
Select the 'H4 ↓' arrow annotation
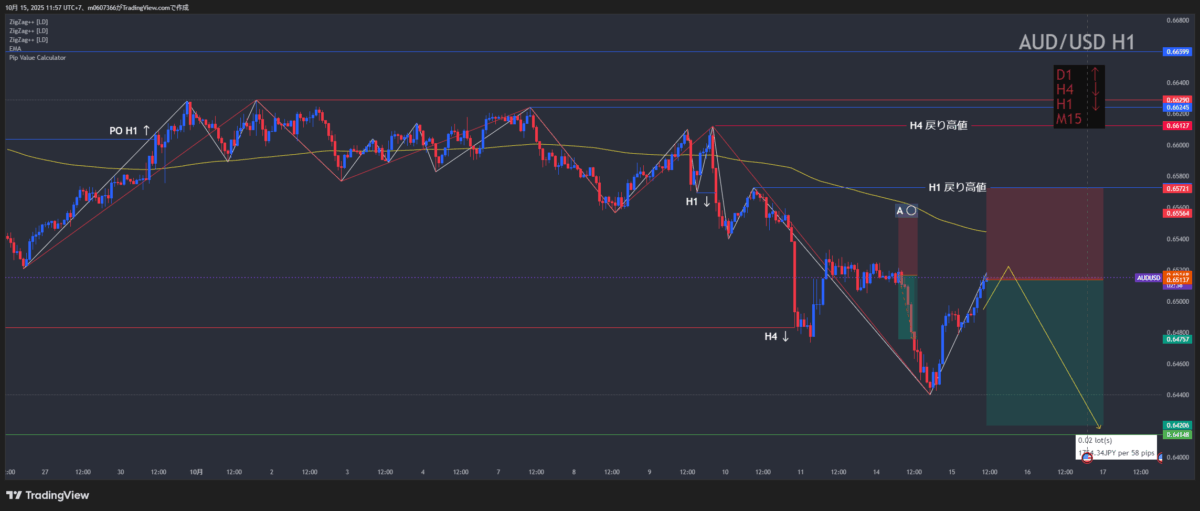(777, 337)
